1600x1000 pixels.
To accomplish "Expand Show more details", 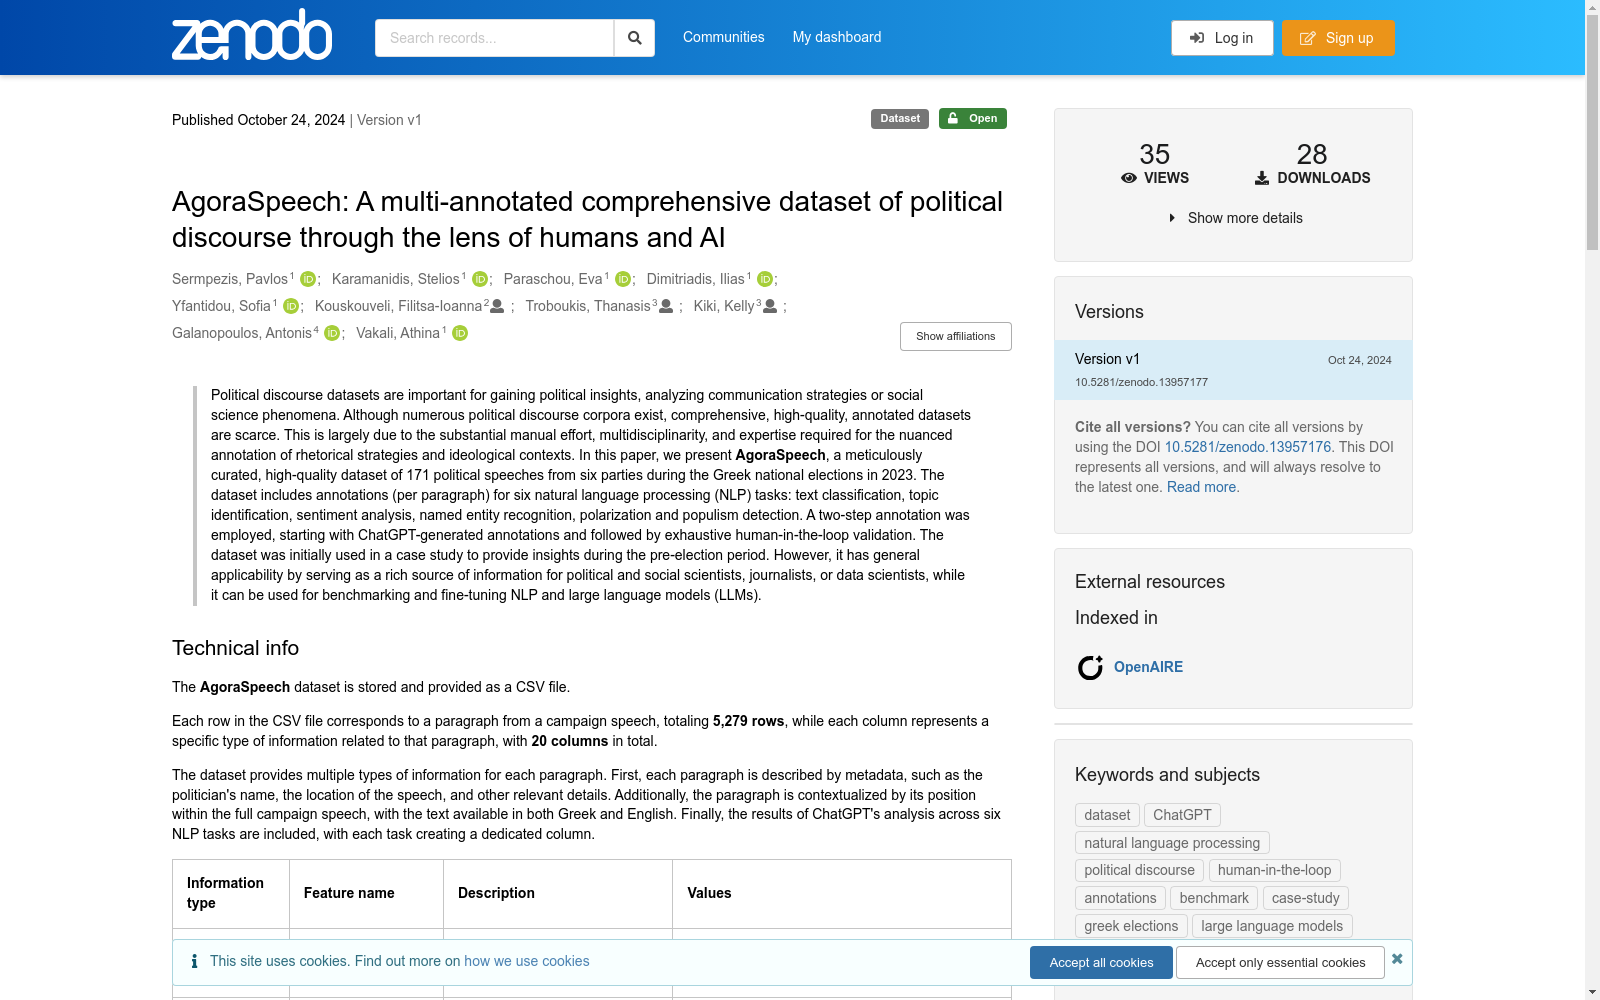I will pyautogui.click(x=1235, y=218).
